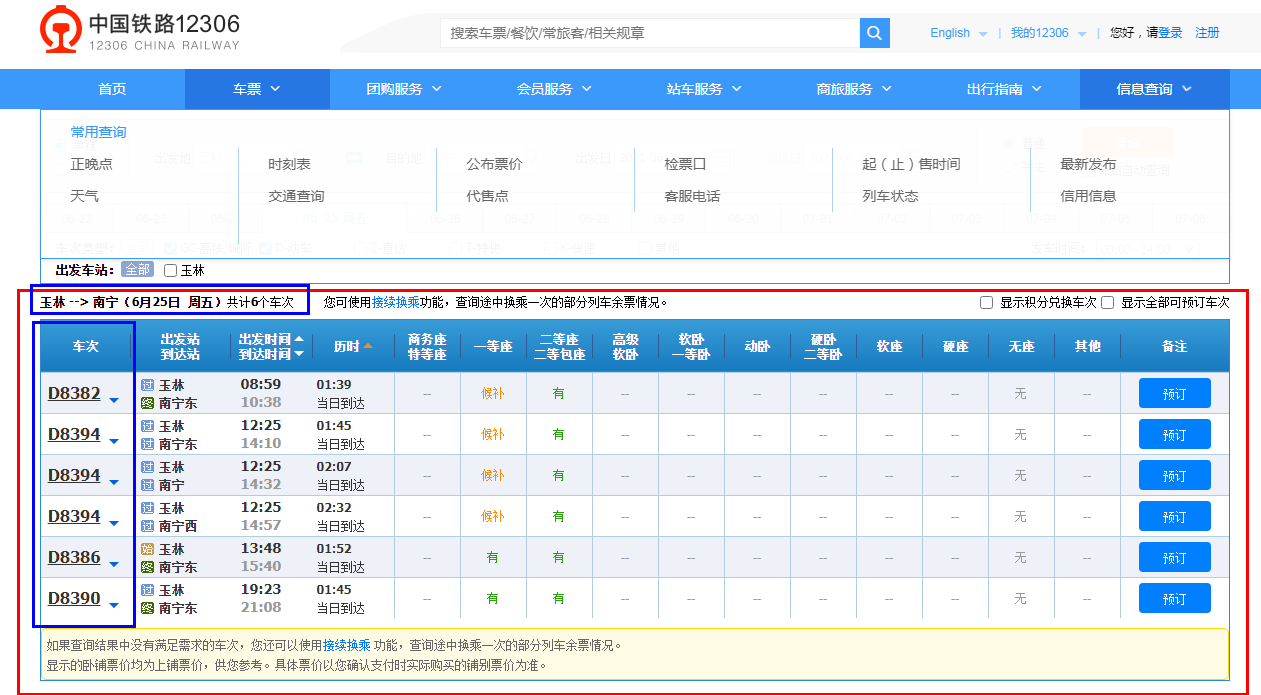
Task: Click the 终 terminal icon beside D8382 南宁东
Action: tap(148, 402)
